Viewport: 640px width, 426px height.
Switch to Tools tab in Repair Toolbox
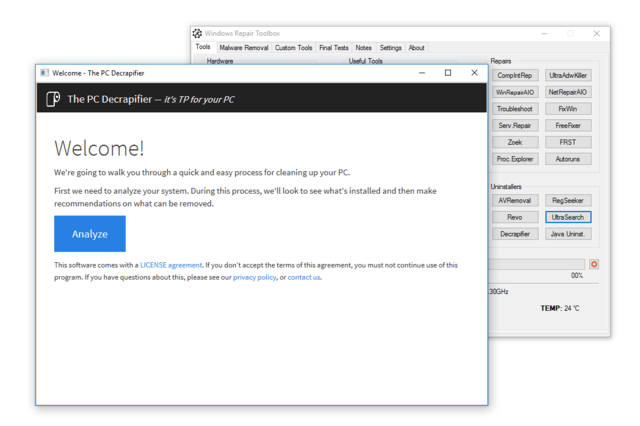(x=203, y=47)
